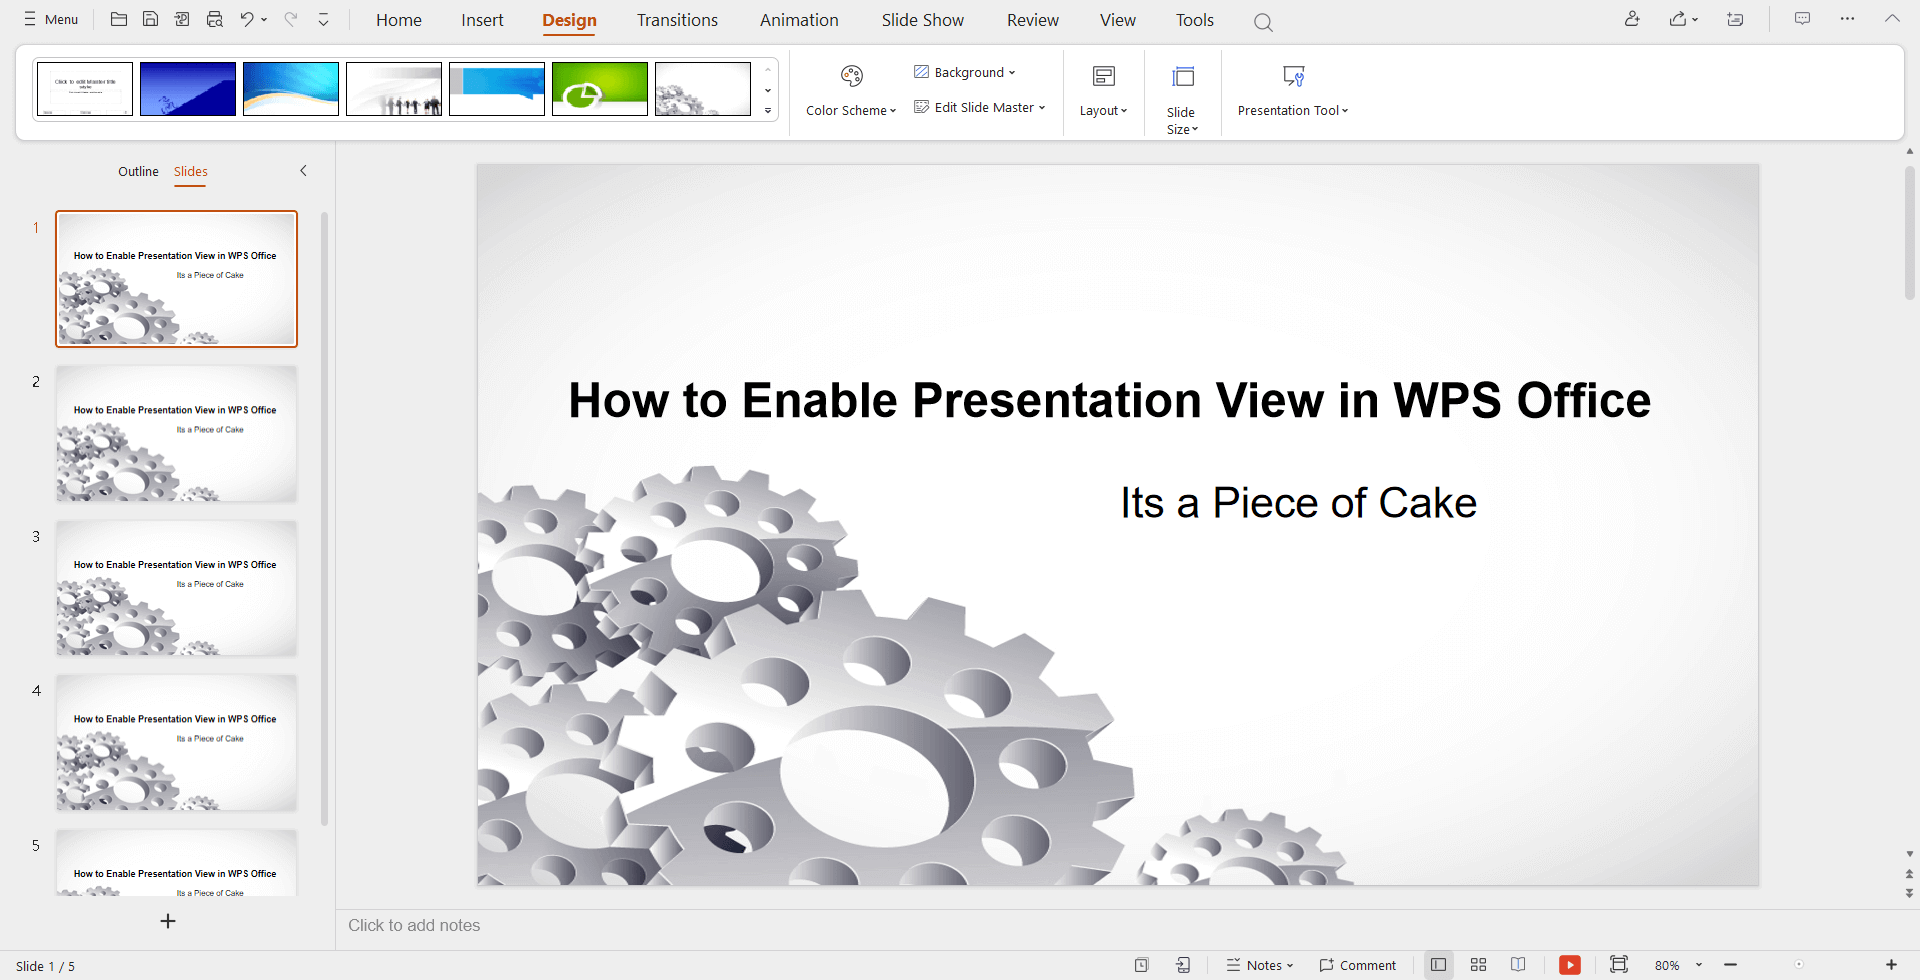Switch to Slide Sorter view
This screenshot has height=980, width=1920.
(1478, 965)
